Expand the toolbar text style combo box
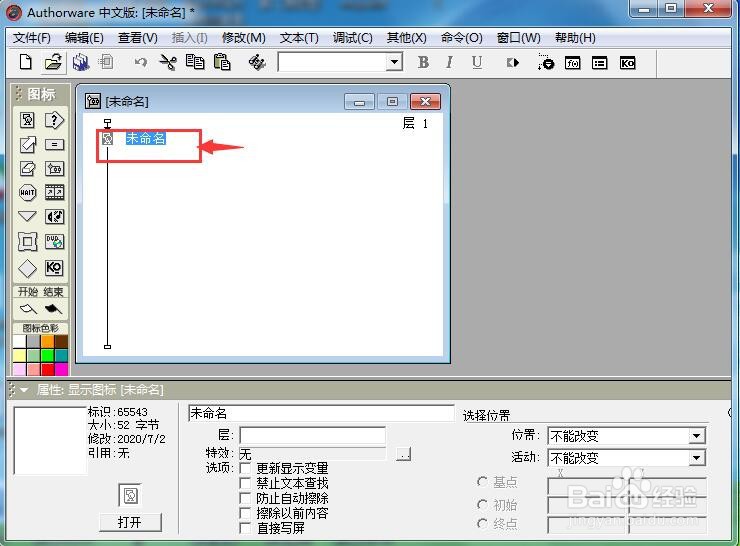Image resolution: width=740 pixels, height=546 pixels. click(393, 62)
